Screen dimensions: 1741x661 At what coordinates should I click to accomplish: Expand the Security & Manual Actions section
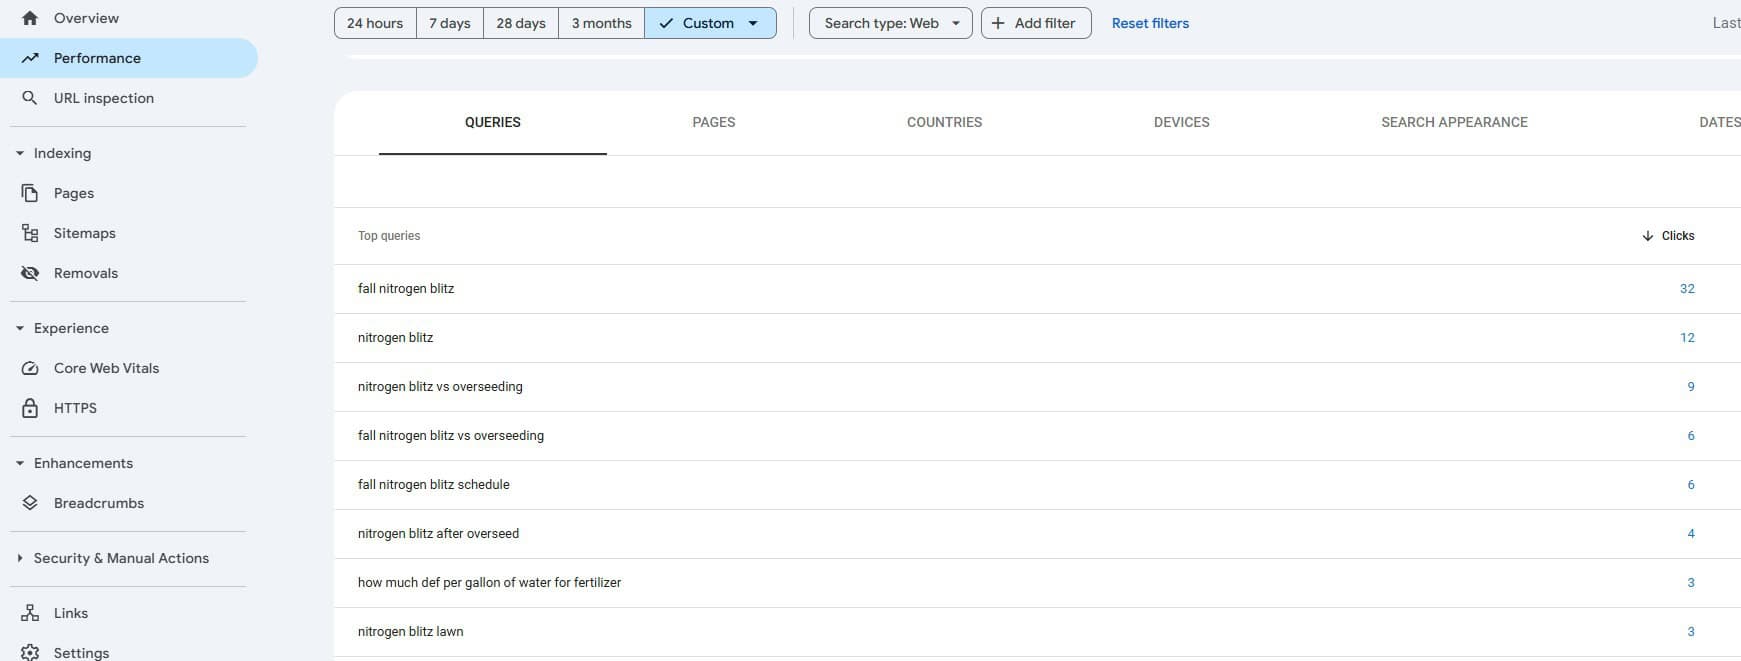(x=20, y=558)
